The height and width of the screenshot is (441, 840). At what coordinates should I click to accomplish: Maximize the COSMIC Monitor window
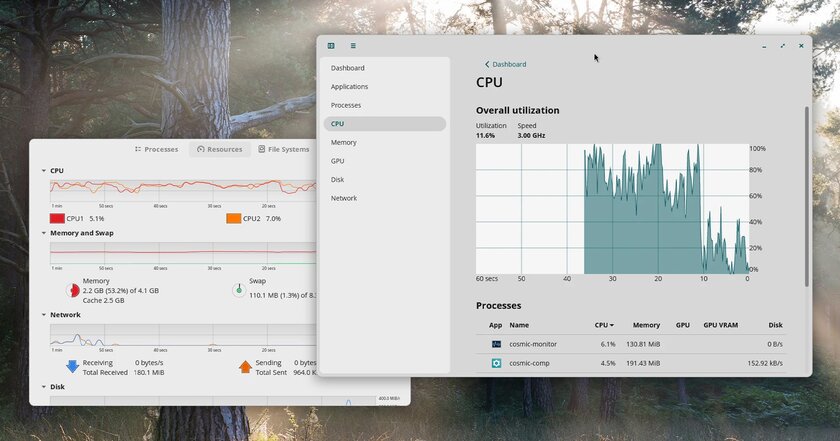pos(783,46)
